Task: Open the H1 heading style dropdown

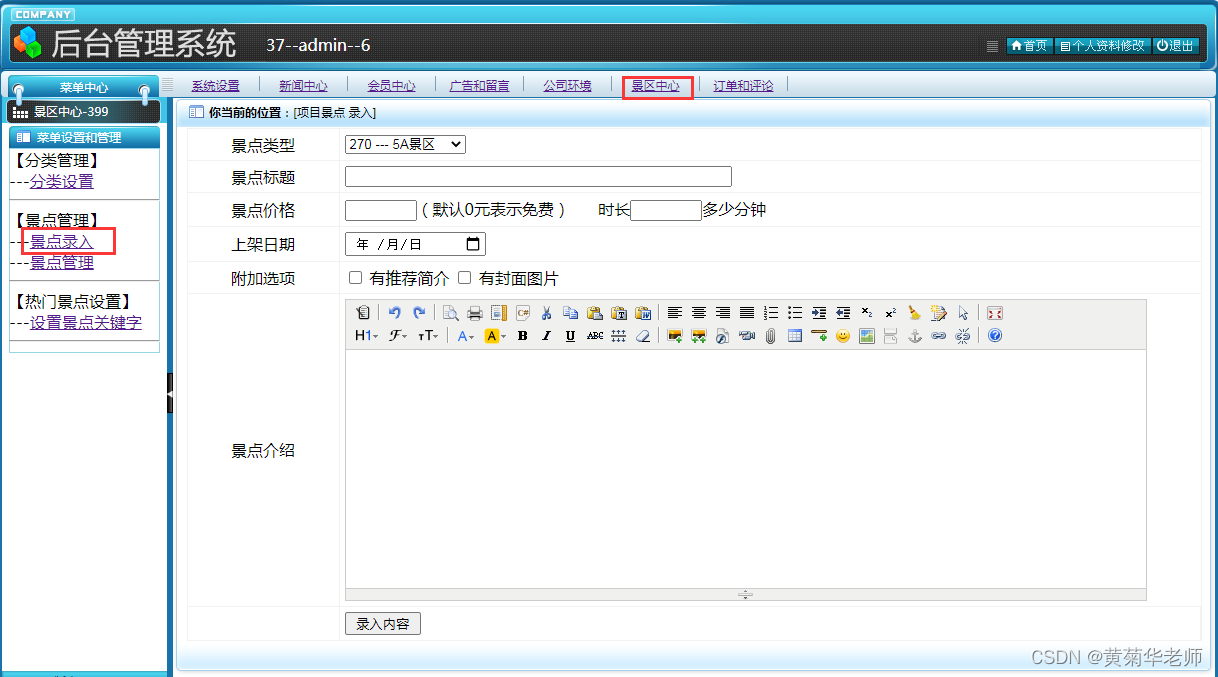Action: (365, 335)
